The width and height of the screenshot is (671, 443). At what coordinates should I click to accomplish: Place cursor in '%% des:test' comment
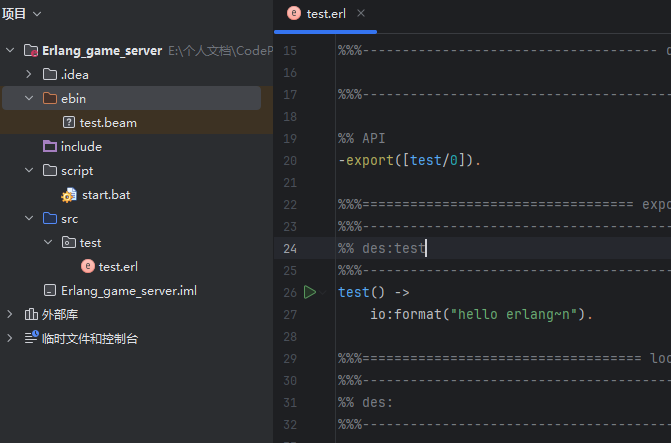tap(382, 248)
